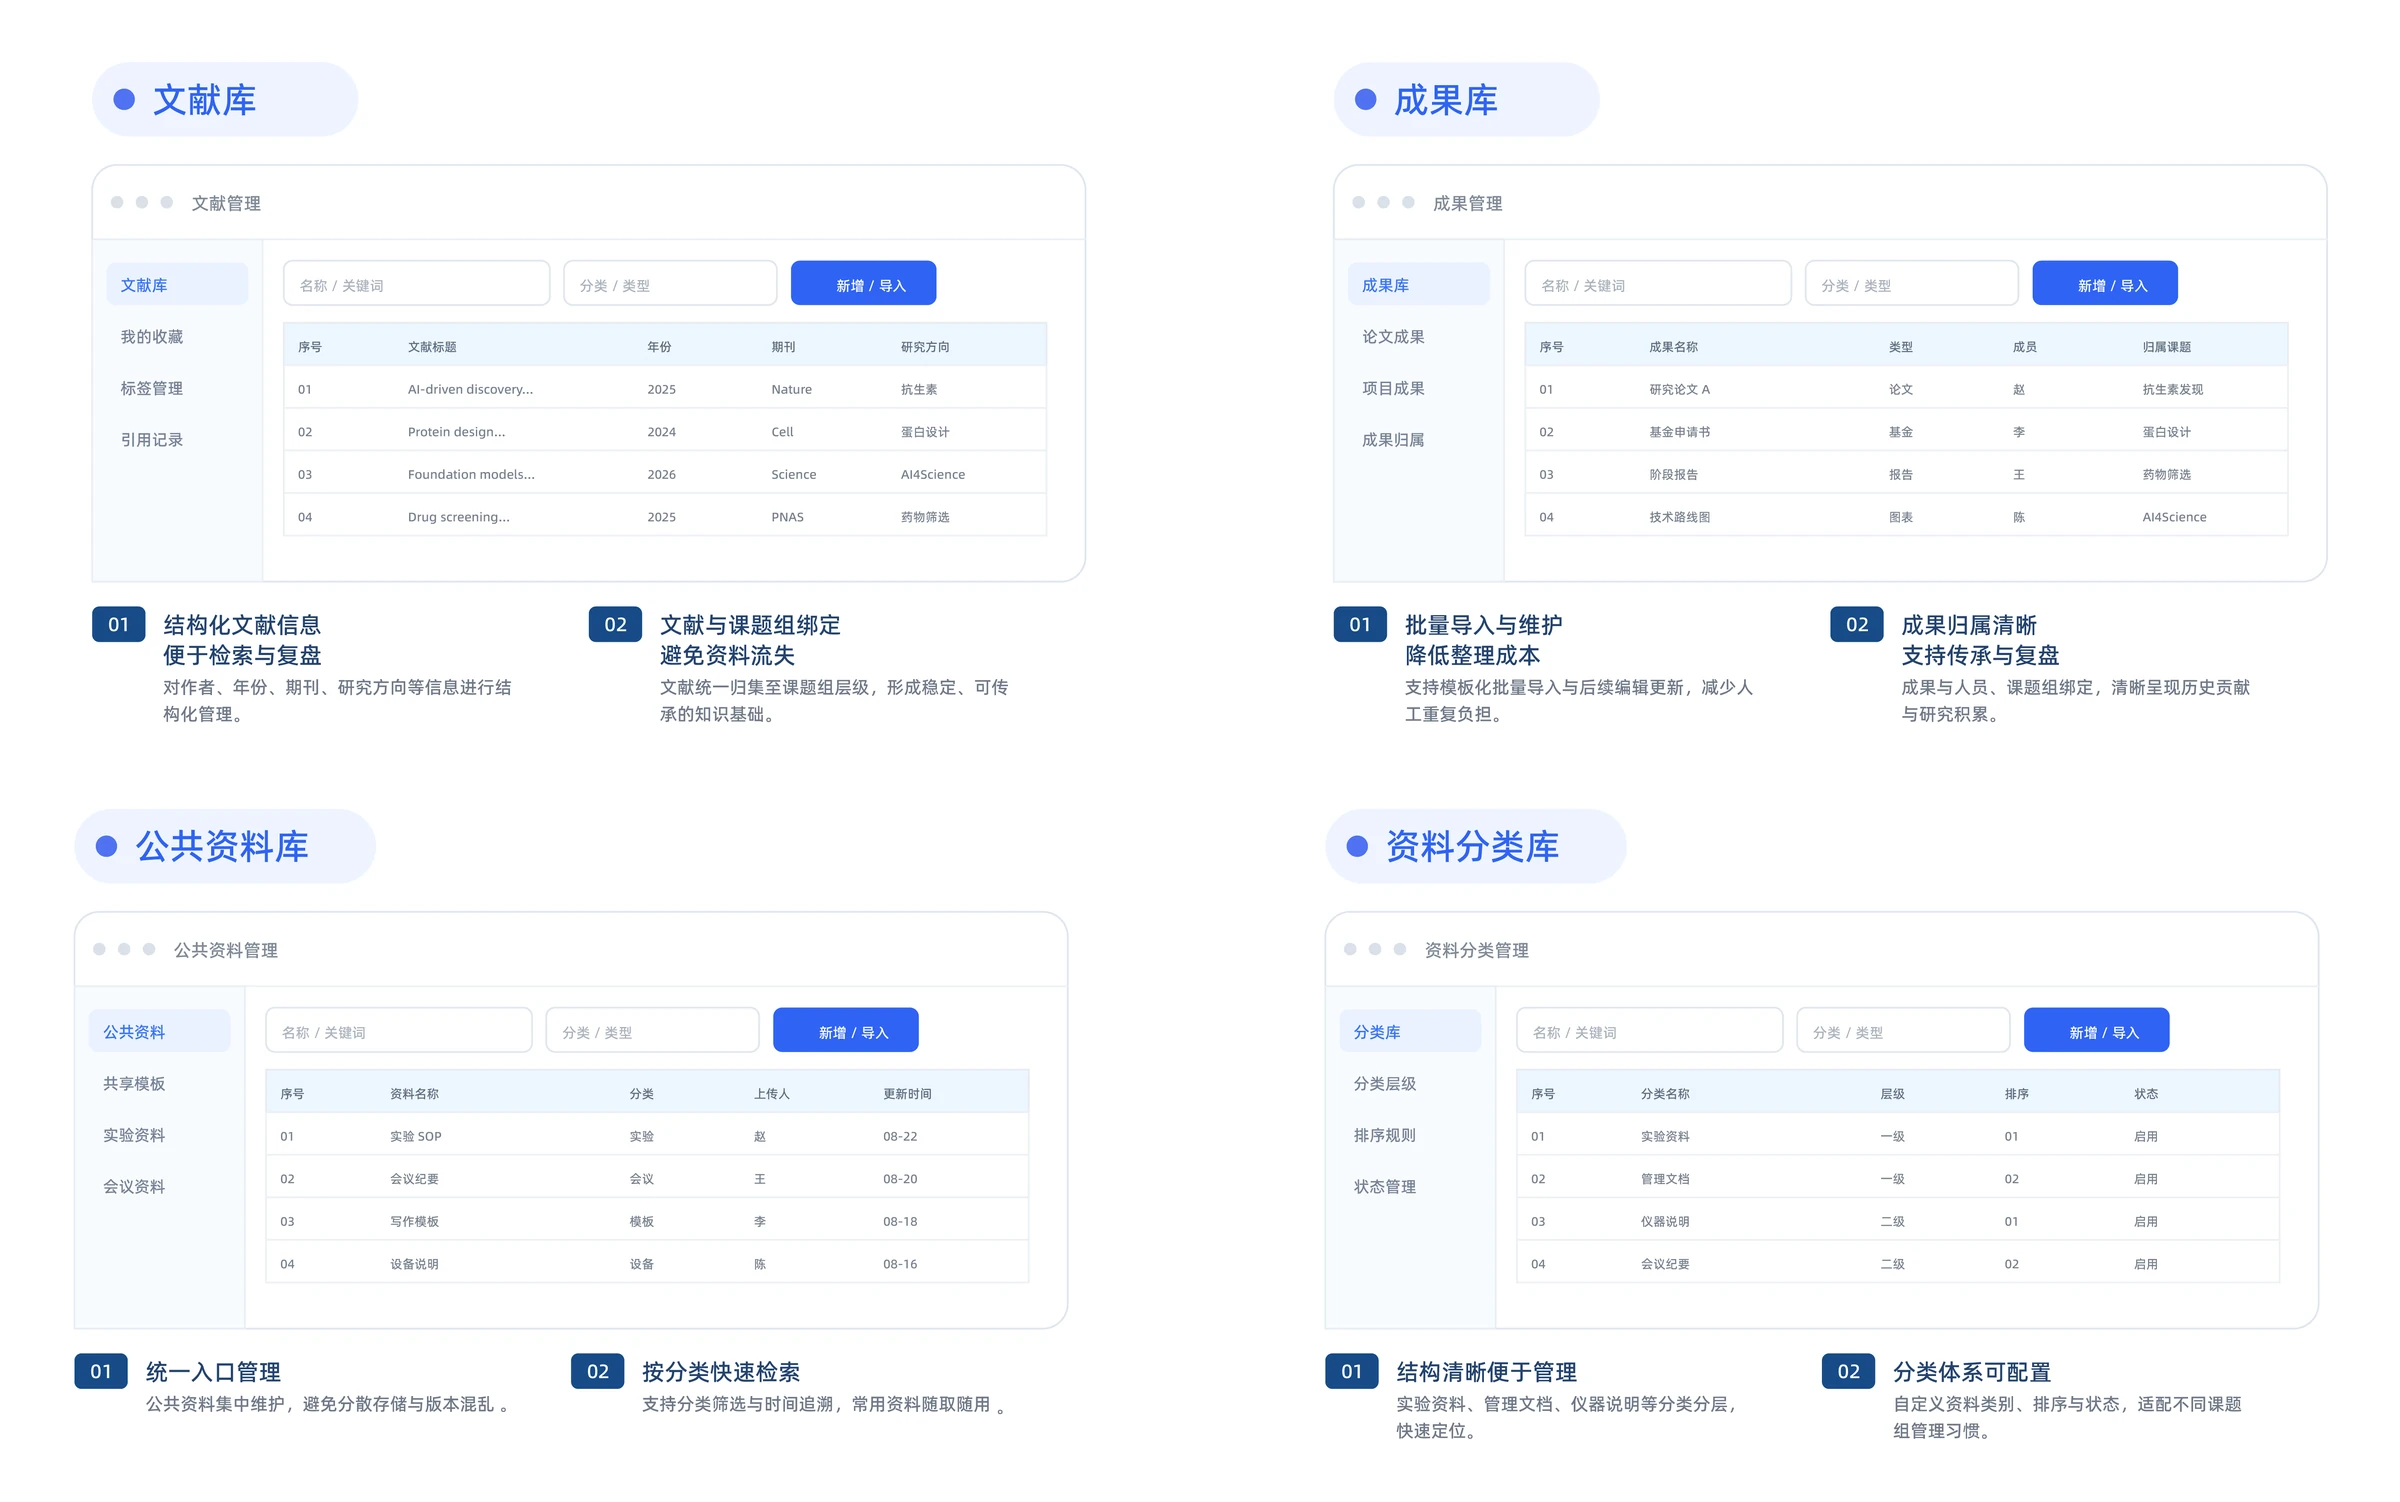This screenshot has height=1502, width=2400.
Task: Focus 名称 / 关键词 field in 资料分类管理
Action: (x=1650, y=1030)
